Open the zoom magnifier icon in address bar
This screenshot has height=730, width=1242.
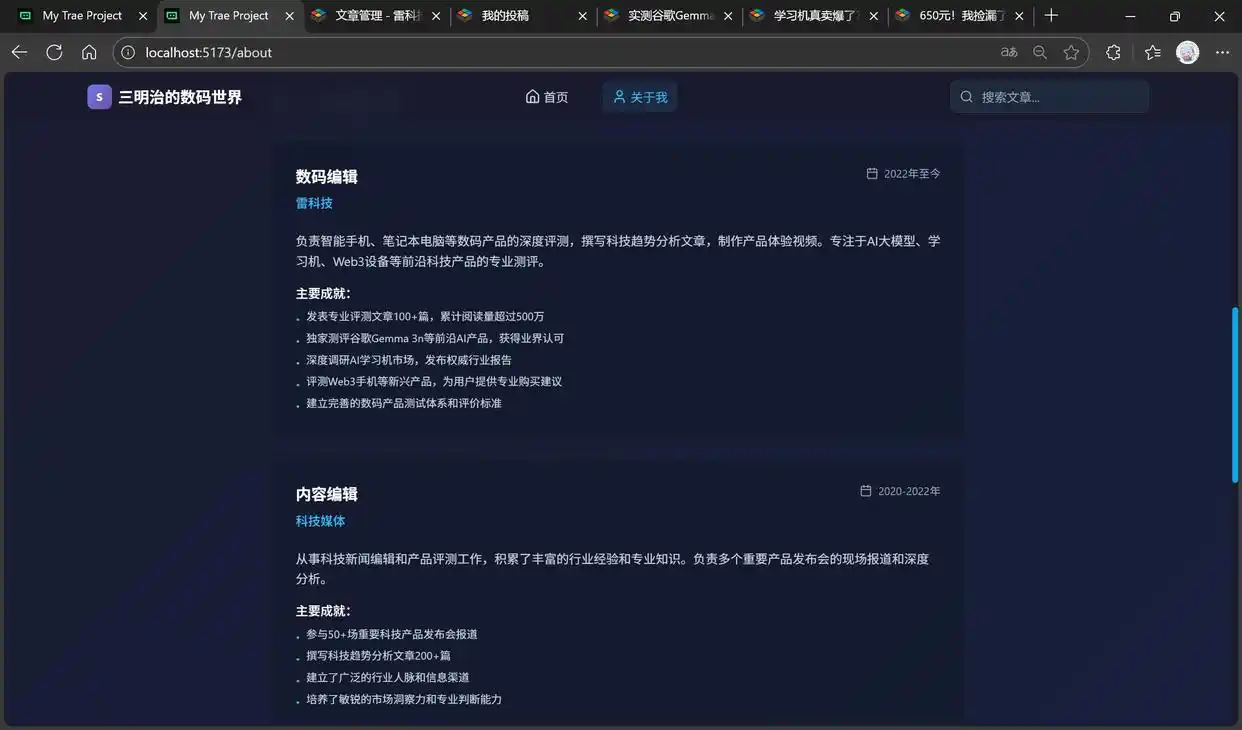coord(1040,51)
